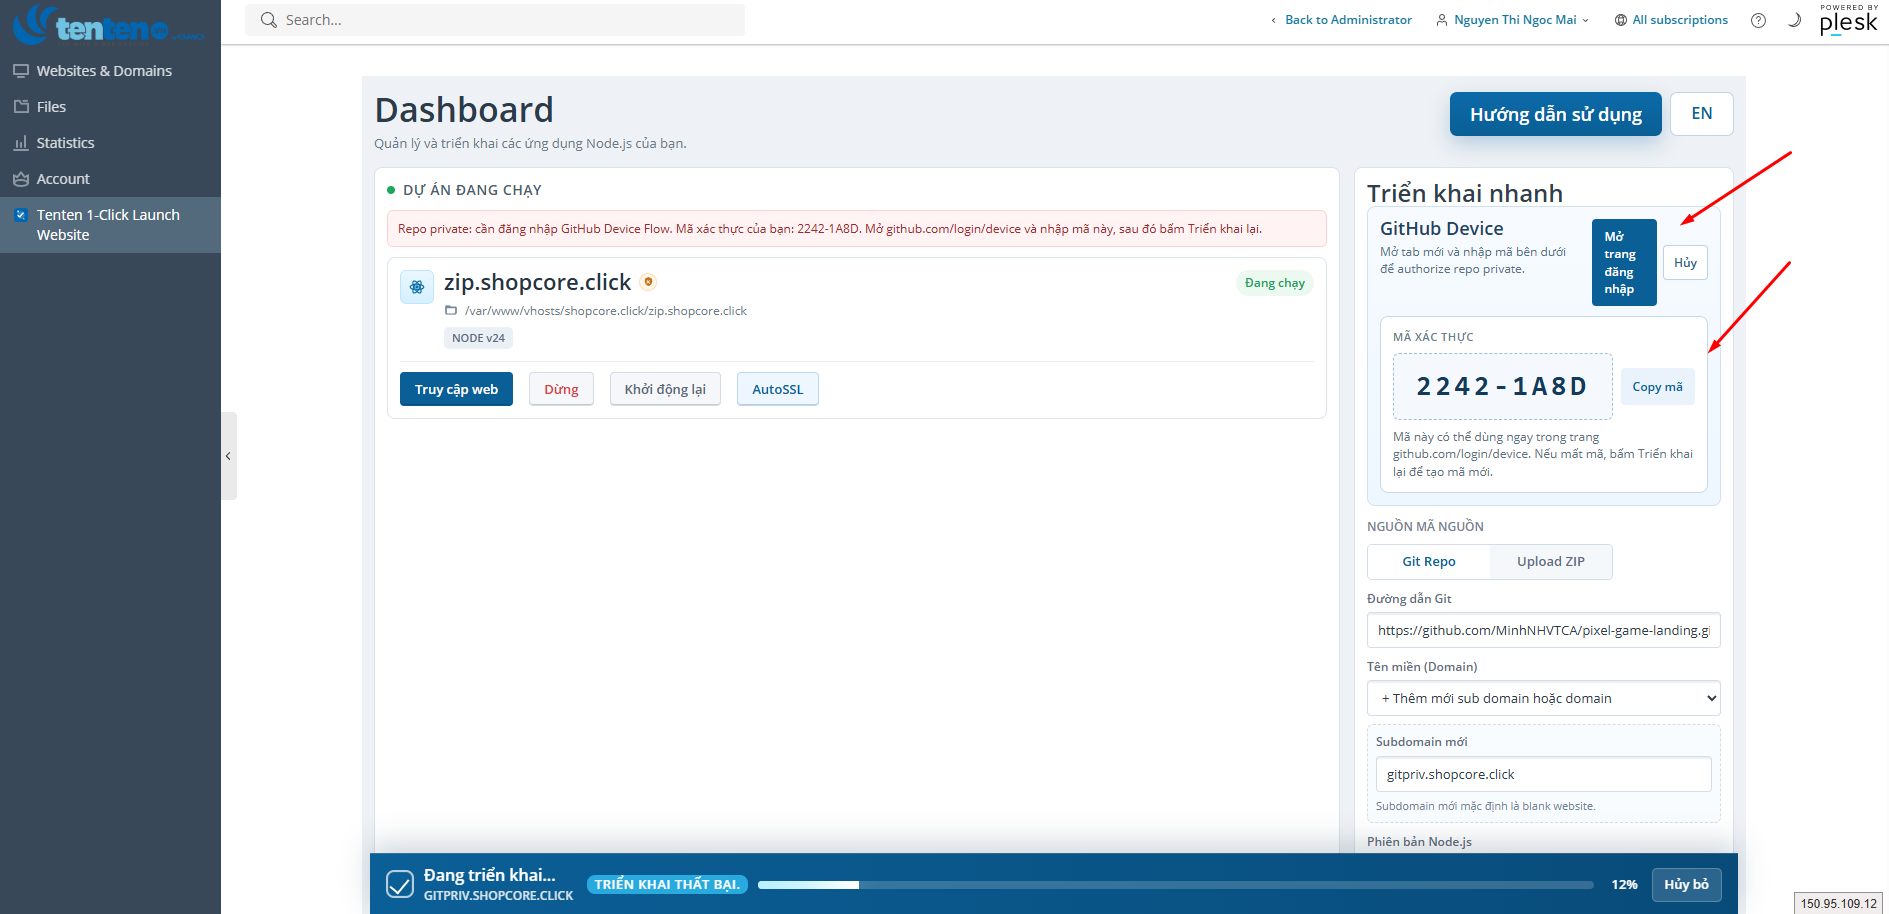Select the Git Repo tab
The width and height of the screenshot is (1889, 914).
[1428, 561]
